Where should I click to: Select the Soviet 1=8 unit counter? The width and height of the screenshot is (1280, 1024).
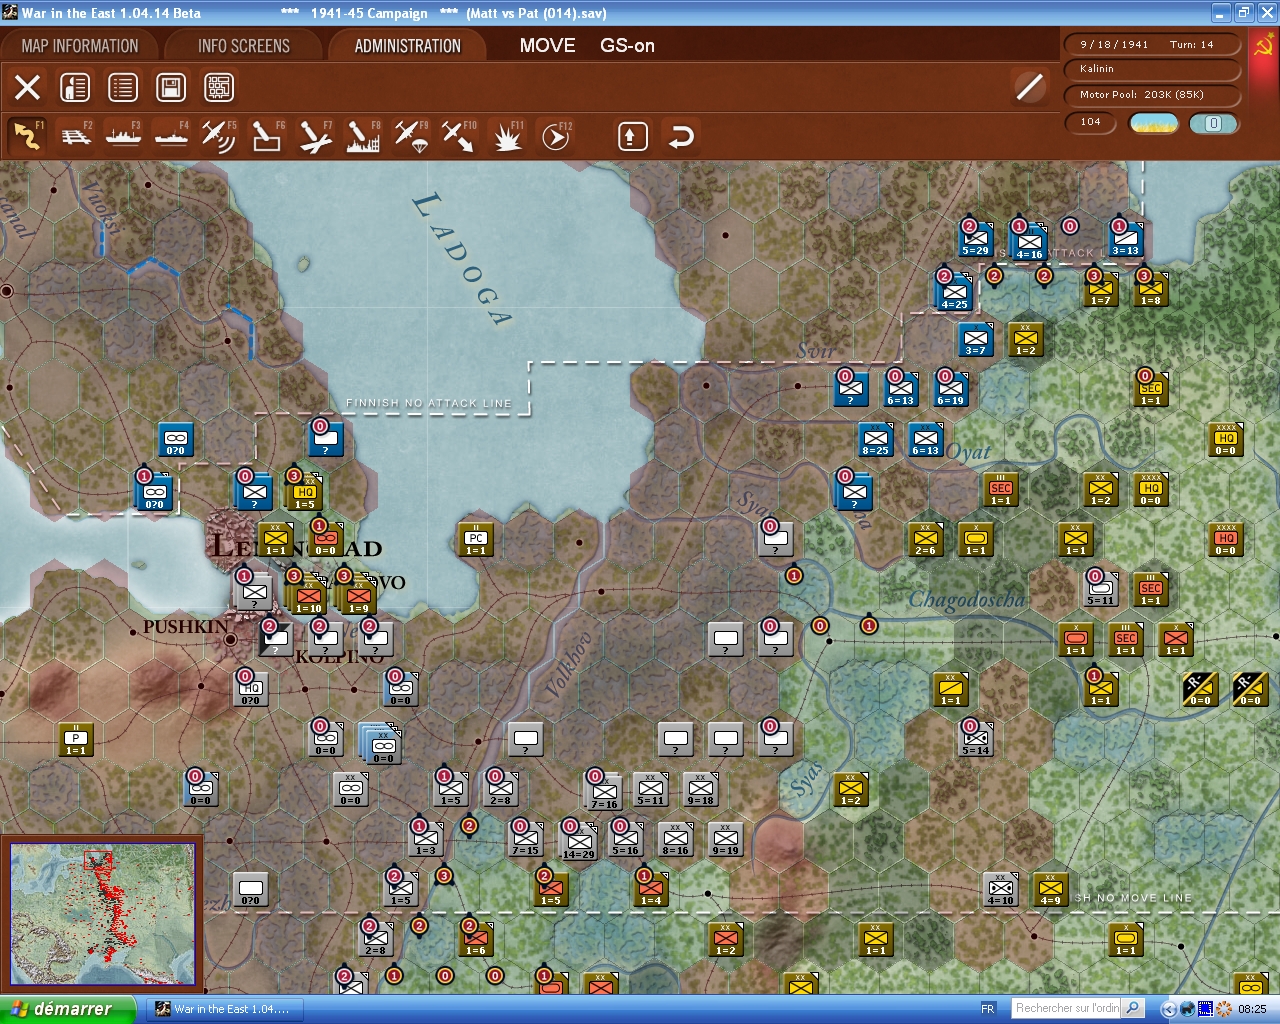[1151, 289]
